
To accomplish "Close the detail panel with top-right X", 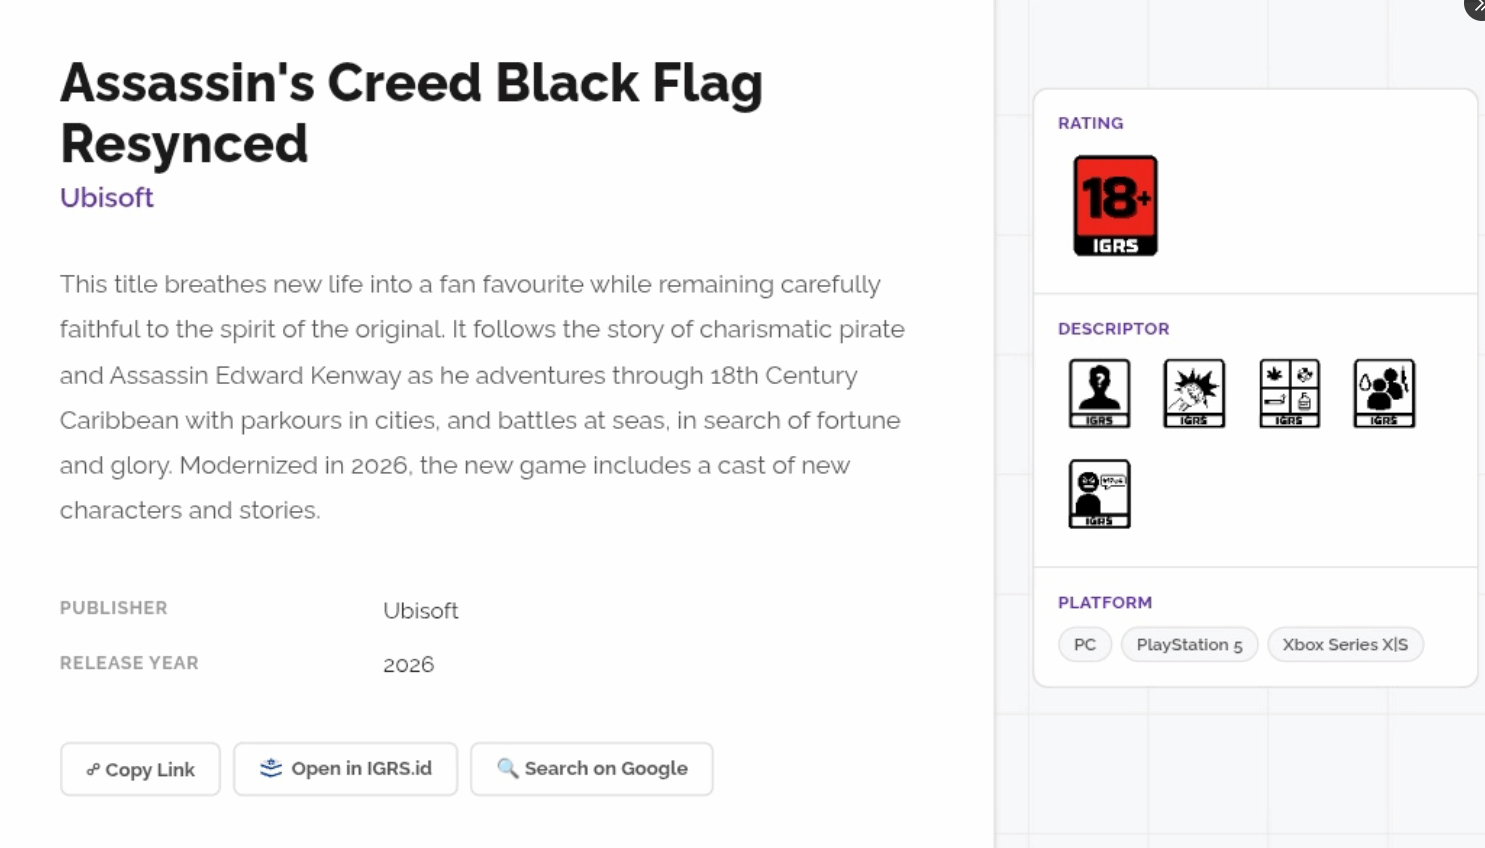I will point(1477,7).
